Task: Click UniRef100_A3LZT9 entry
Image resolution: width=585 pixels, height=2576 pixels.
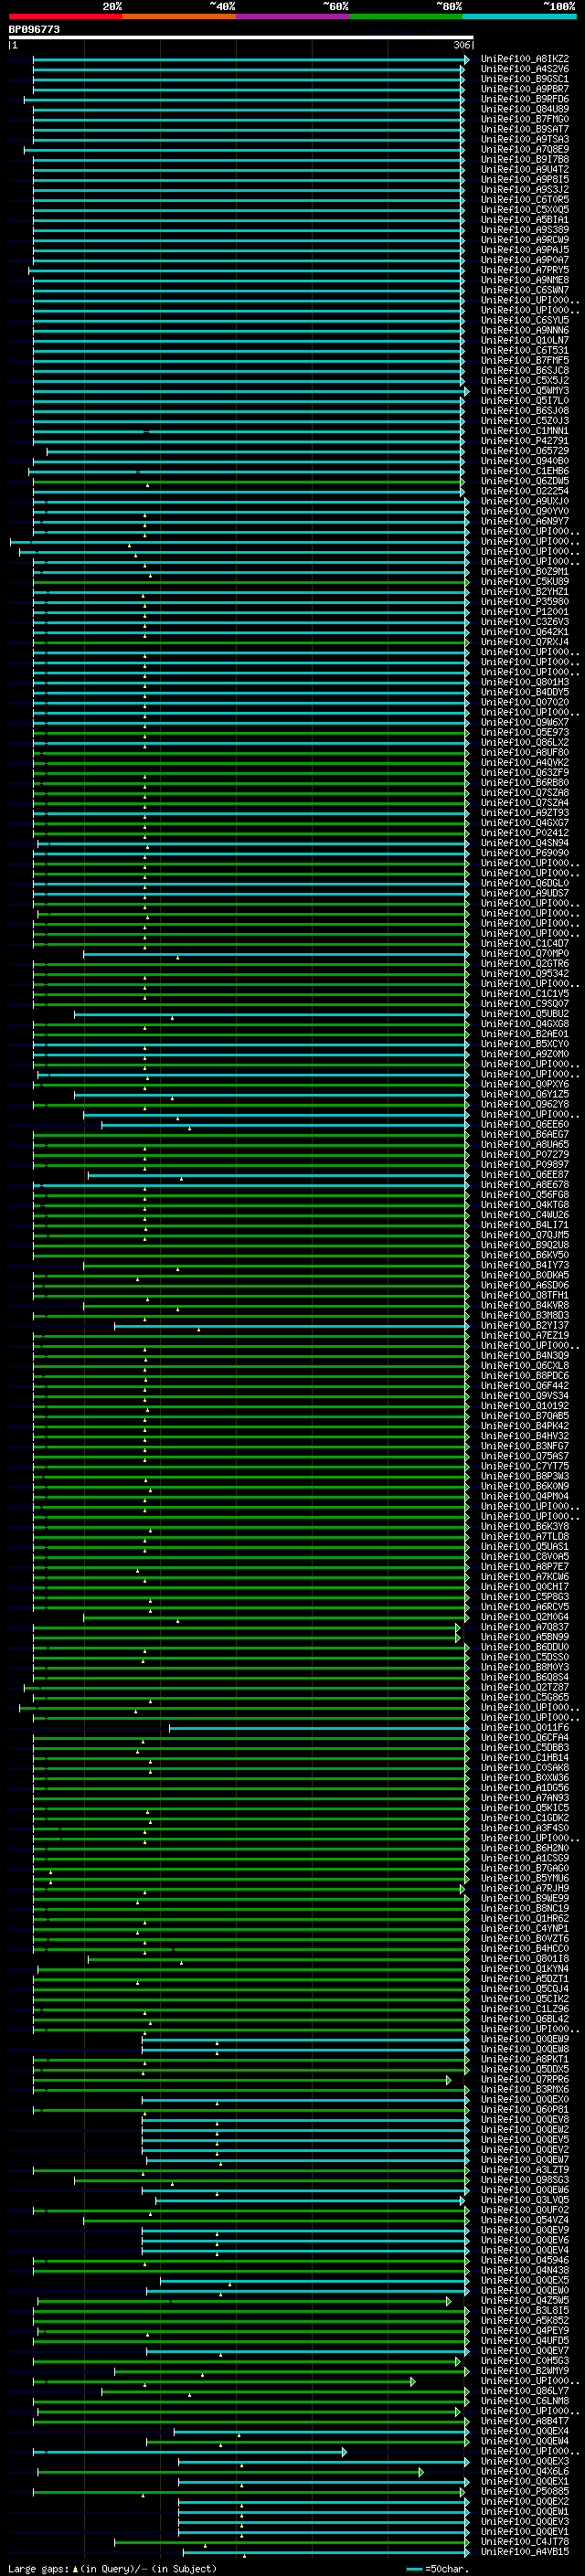Action: (x=525, y=2169)
